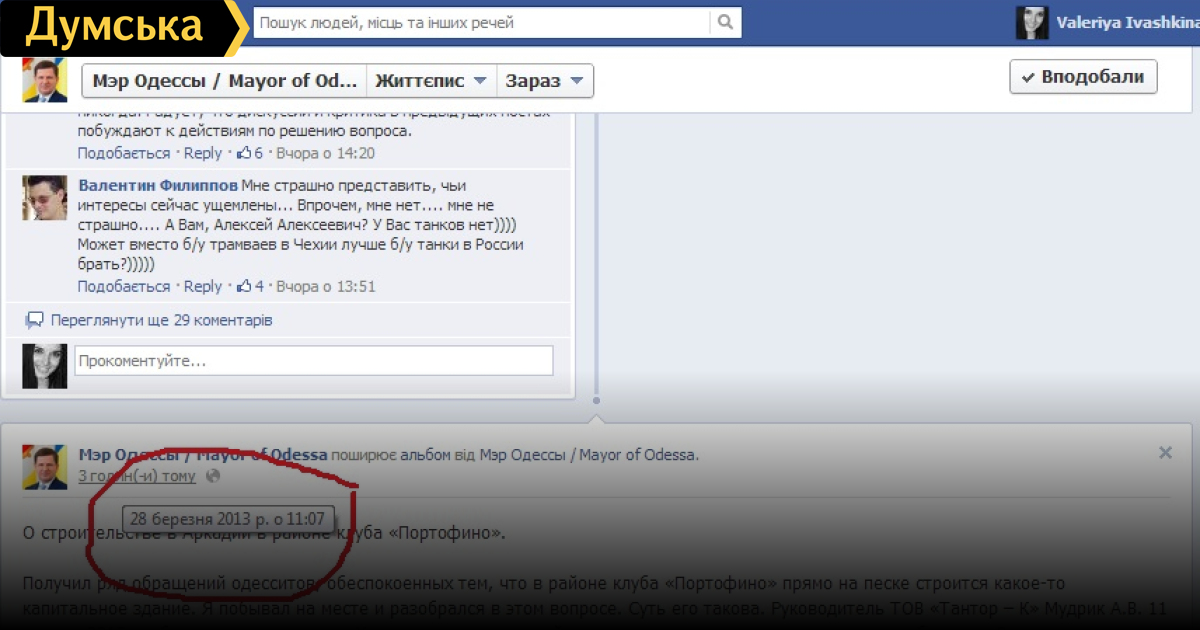Viewport: 1200px width, 630px height.
Task: Toggle the Вподобали like button
Action: tap(1083, 77)
